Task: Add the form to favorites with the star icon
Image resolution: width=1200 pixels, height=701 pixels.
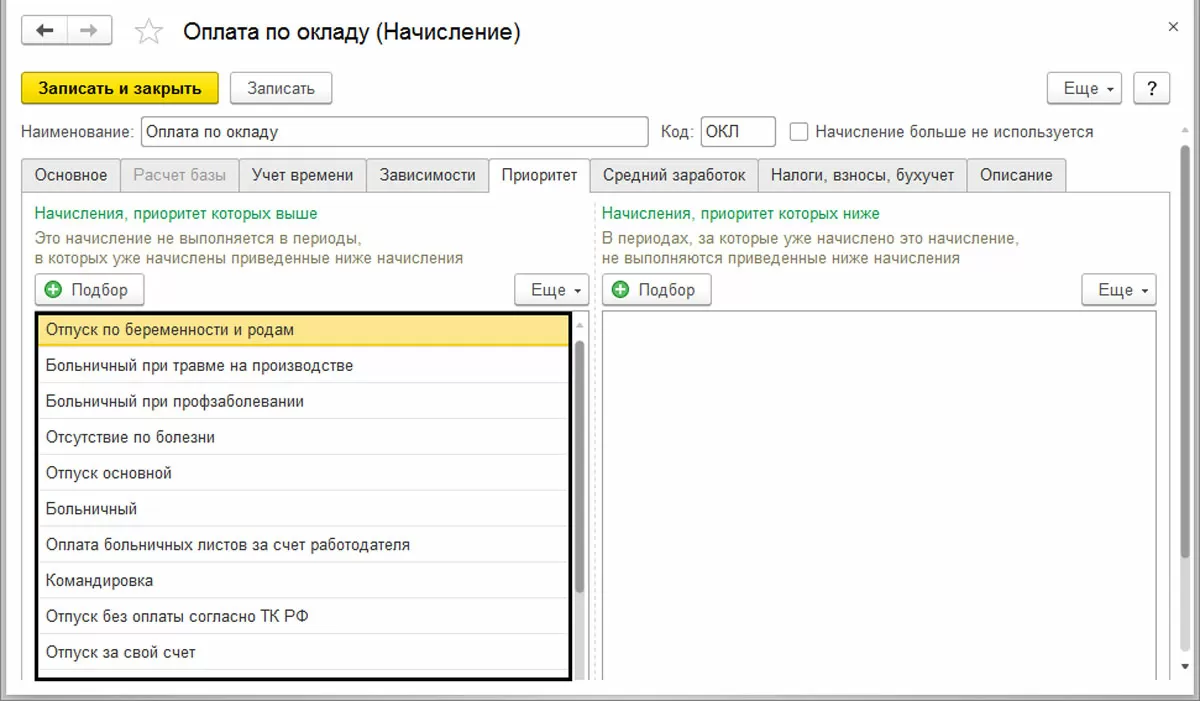Action: click(149, 32)
